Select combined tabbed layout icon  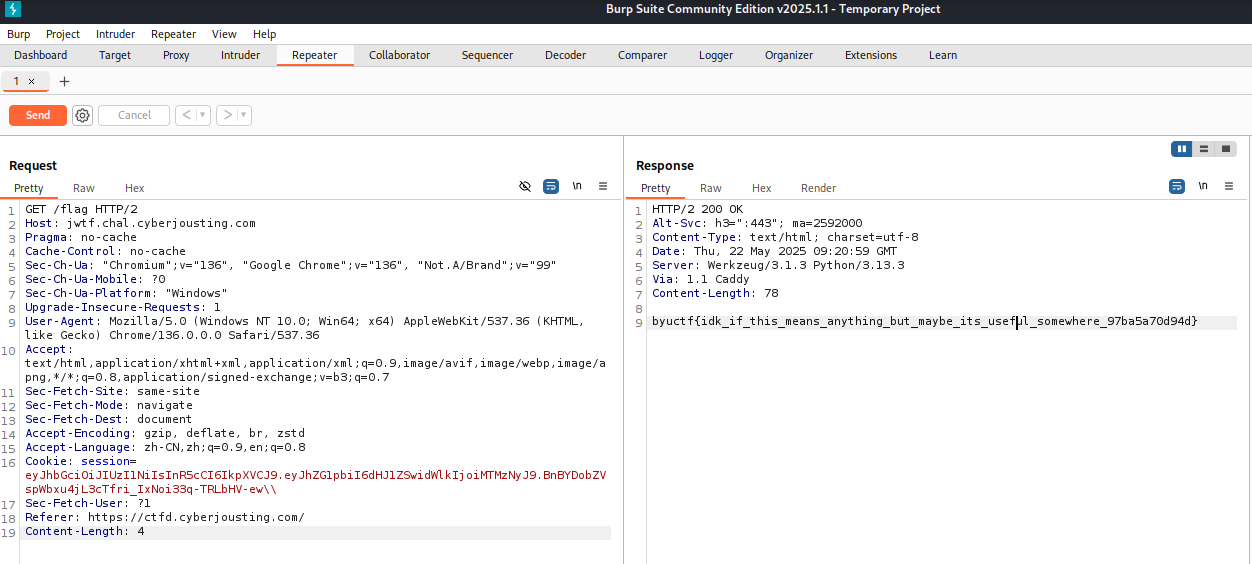(1226, 149)
